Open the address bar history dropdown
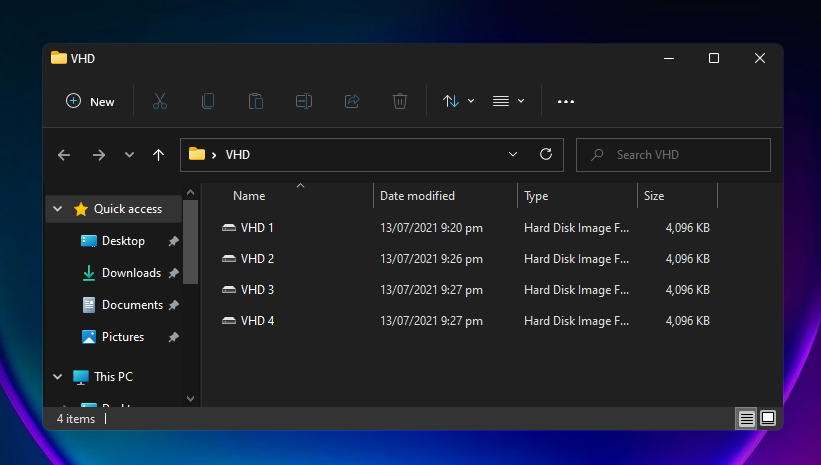Image resolution: width=821 pixels, height=465 pixels. (513, 155)
